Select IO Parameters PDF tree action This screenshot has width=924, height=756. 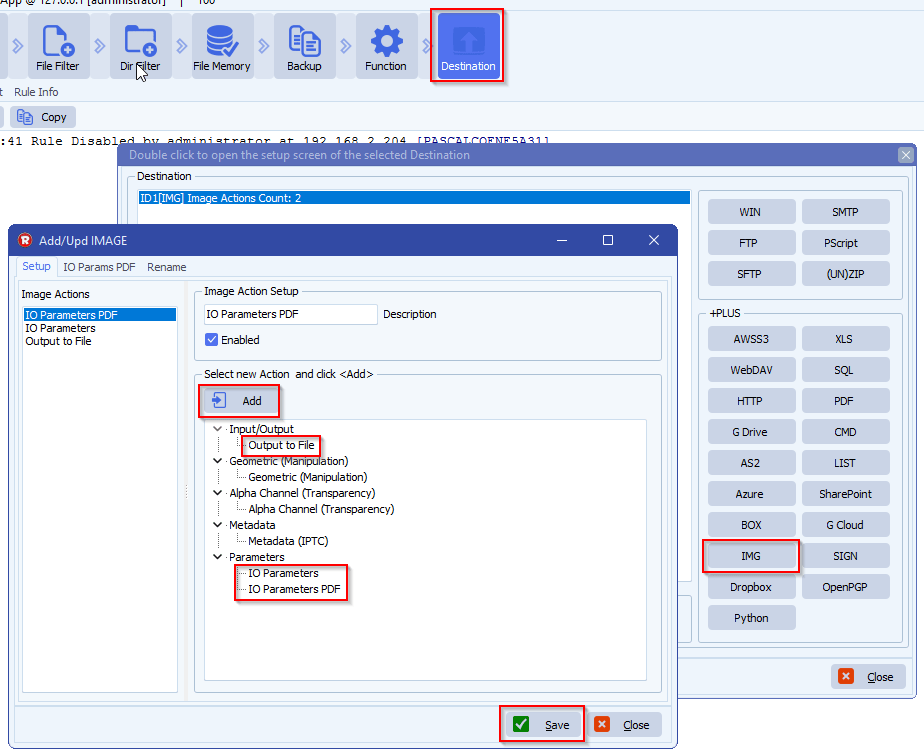coord(294,589)
